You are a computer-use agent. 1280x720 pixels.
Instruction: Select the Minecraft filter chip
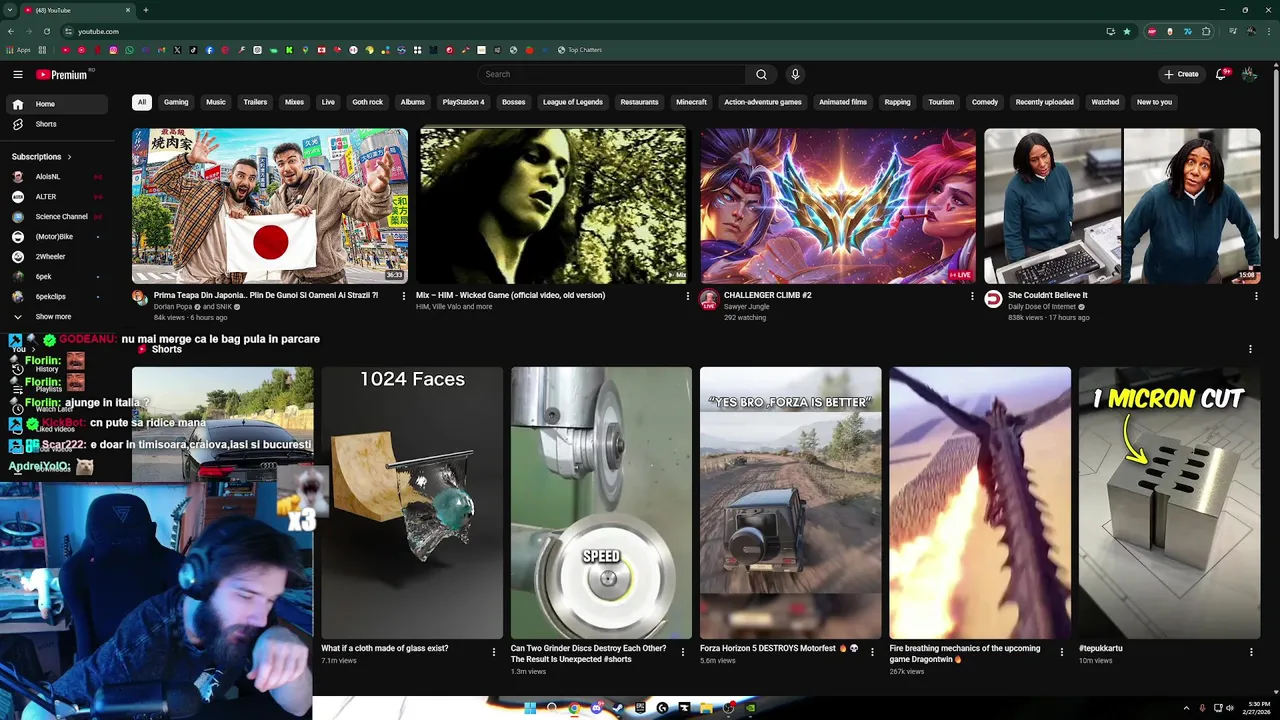pyautogui.click(x=691, y=102)
